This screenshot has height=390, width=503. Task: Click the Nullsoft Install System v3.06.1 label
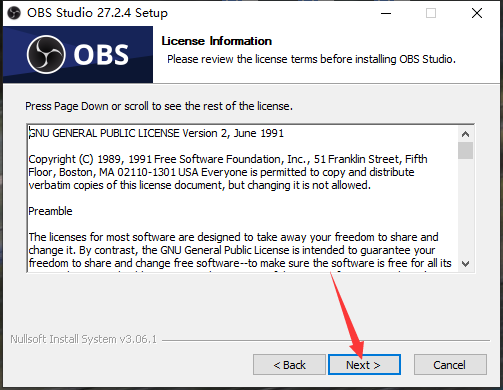point(83,339)
